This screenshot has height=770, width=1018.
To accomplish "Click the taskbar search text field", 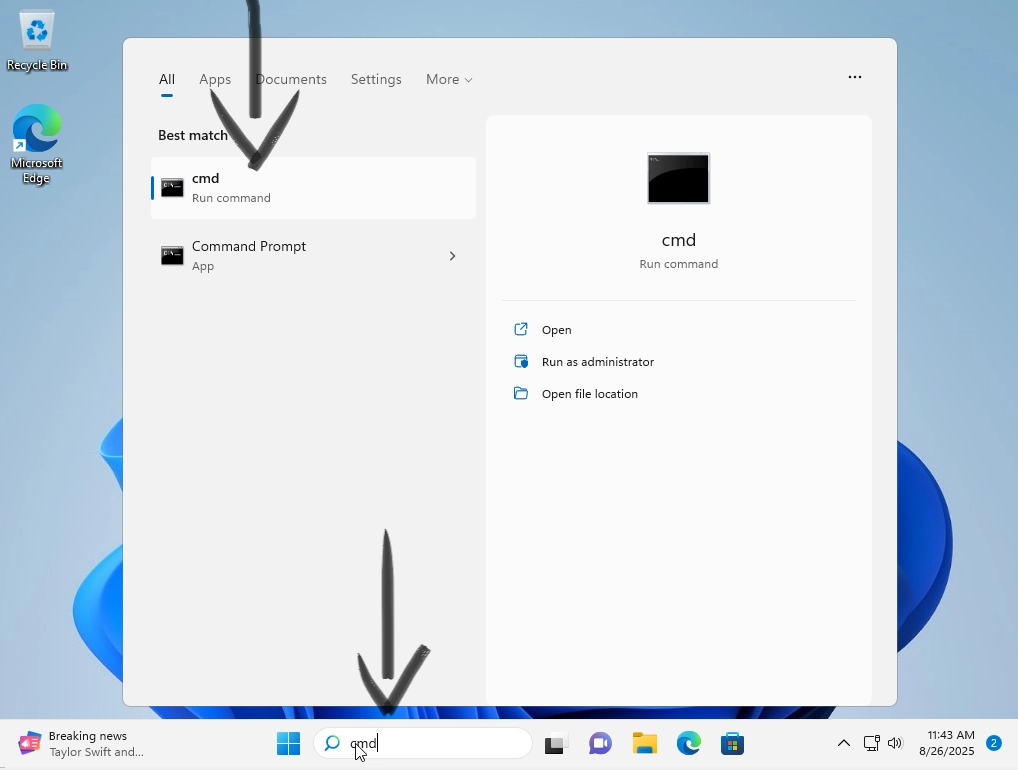I will click(x=440, y=744).
